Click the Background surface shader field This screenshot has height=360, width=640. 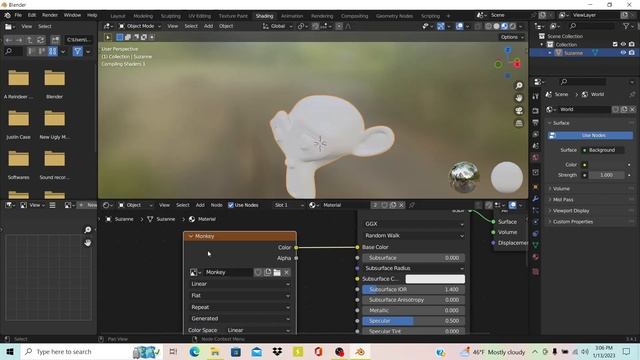pyautogui.click(x=603, y=150)
